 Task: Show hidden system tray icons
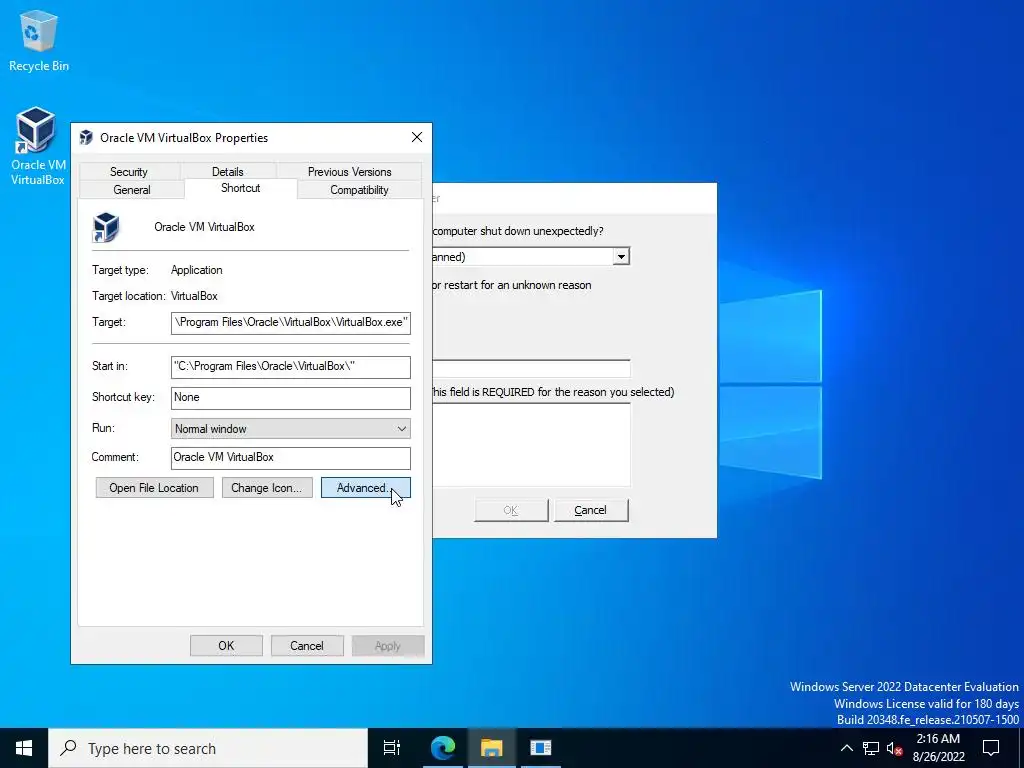click(846, 748)
